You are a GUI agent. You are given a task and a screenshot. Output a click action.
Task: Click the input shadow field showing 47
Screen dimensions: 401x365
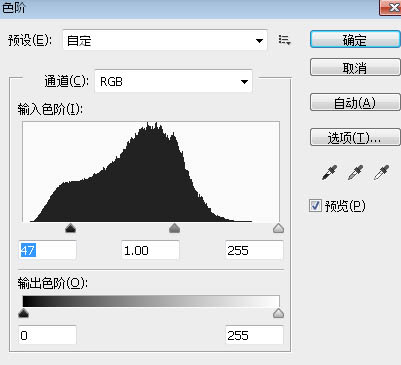pos(47,250)
